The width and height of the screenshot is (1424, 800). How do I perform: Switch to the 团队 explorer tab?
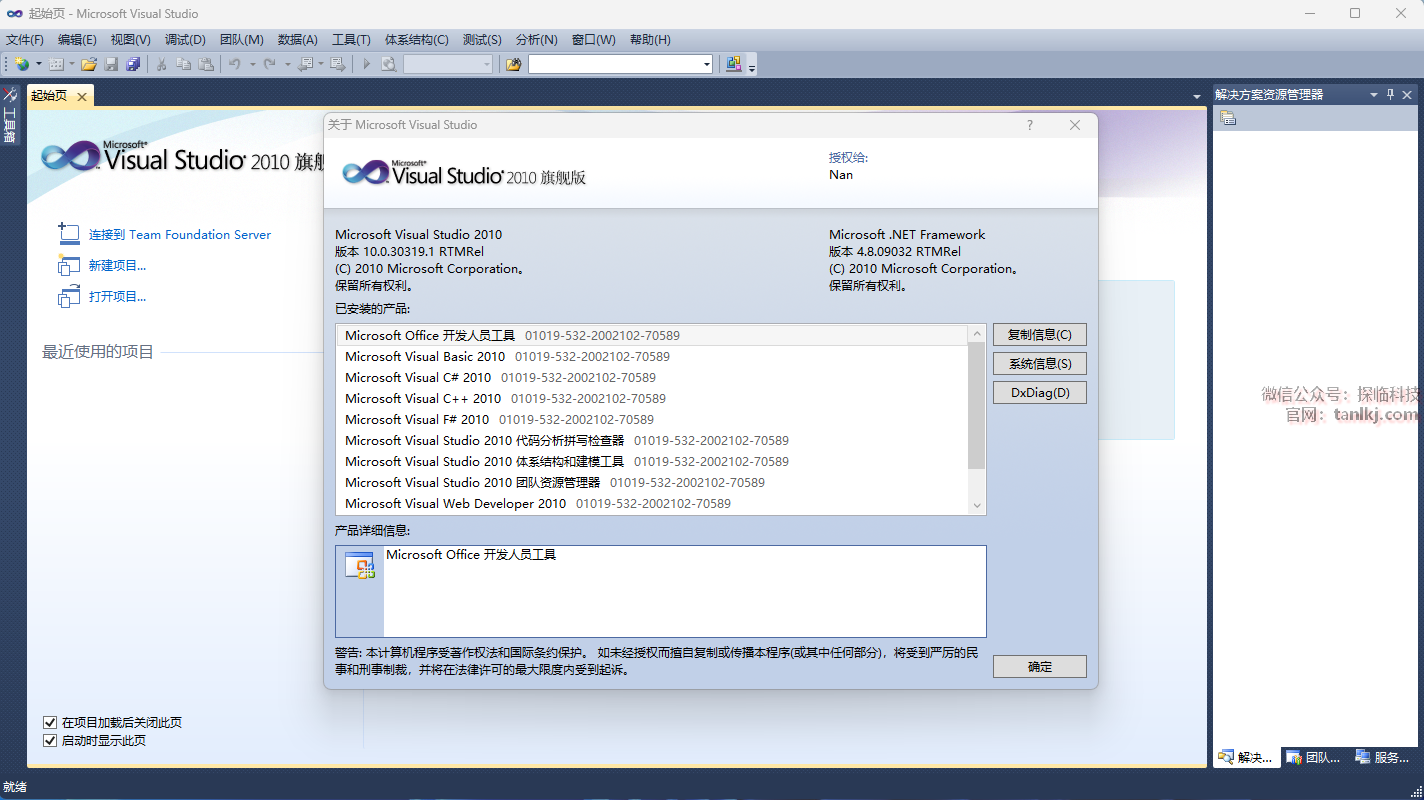click(1313, 757)
